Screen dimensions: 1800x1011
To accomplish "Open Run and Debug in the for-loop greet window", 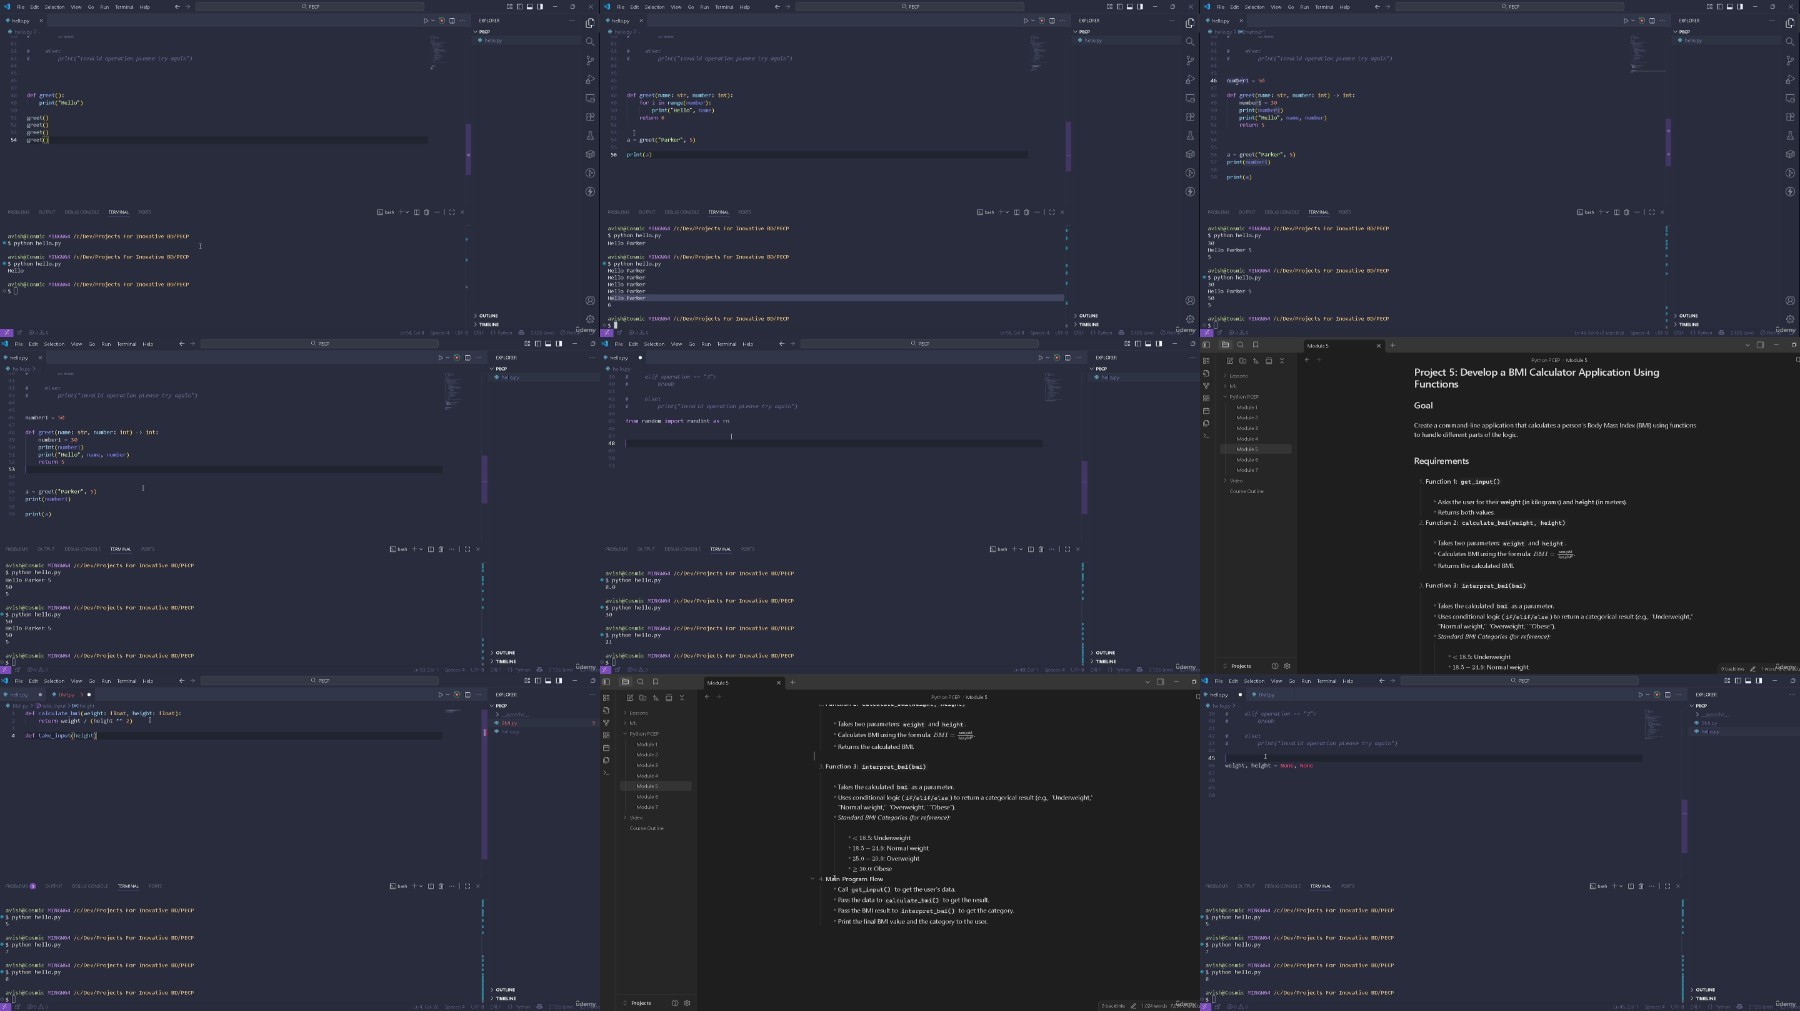I will click(x=1190, y=80).
